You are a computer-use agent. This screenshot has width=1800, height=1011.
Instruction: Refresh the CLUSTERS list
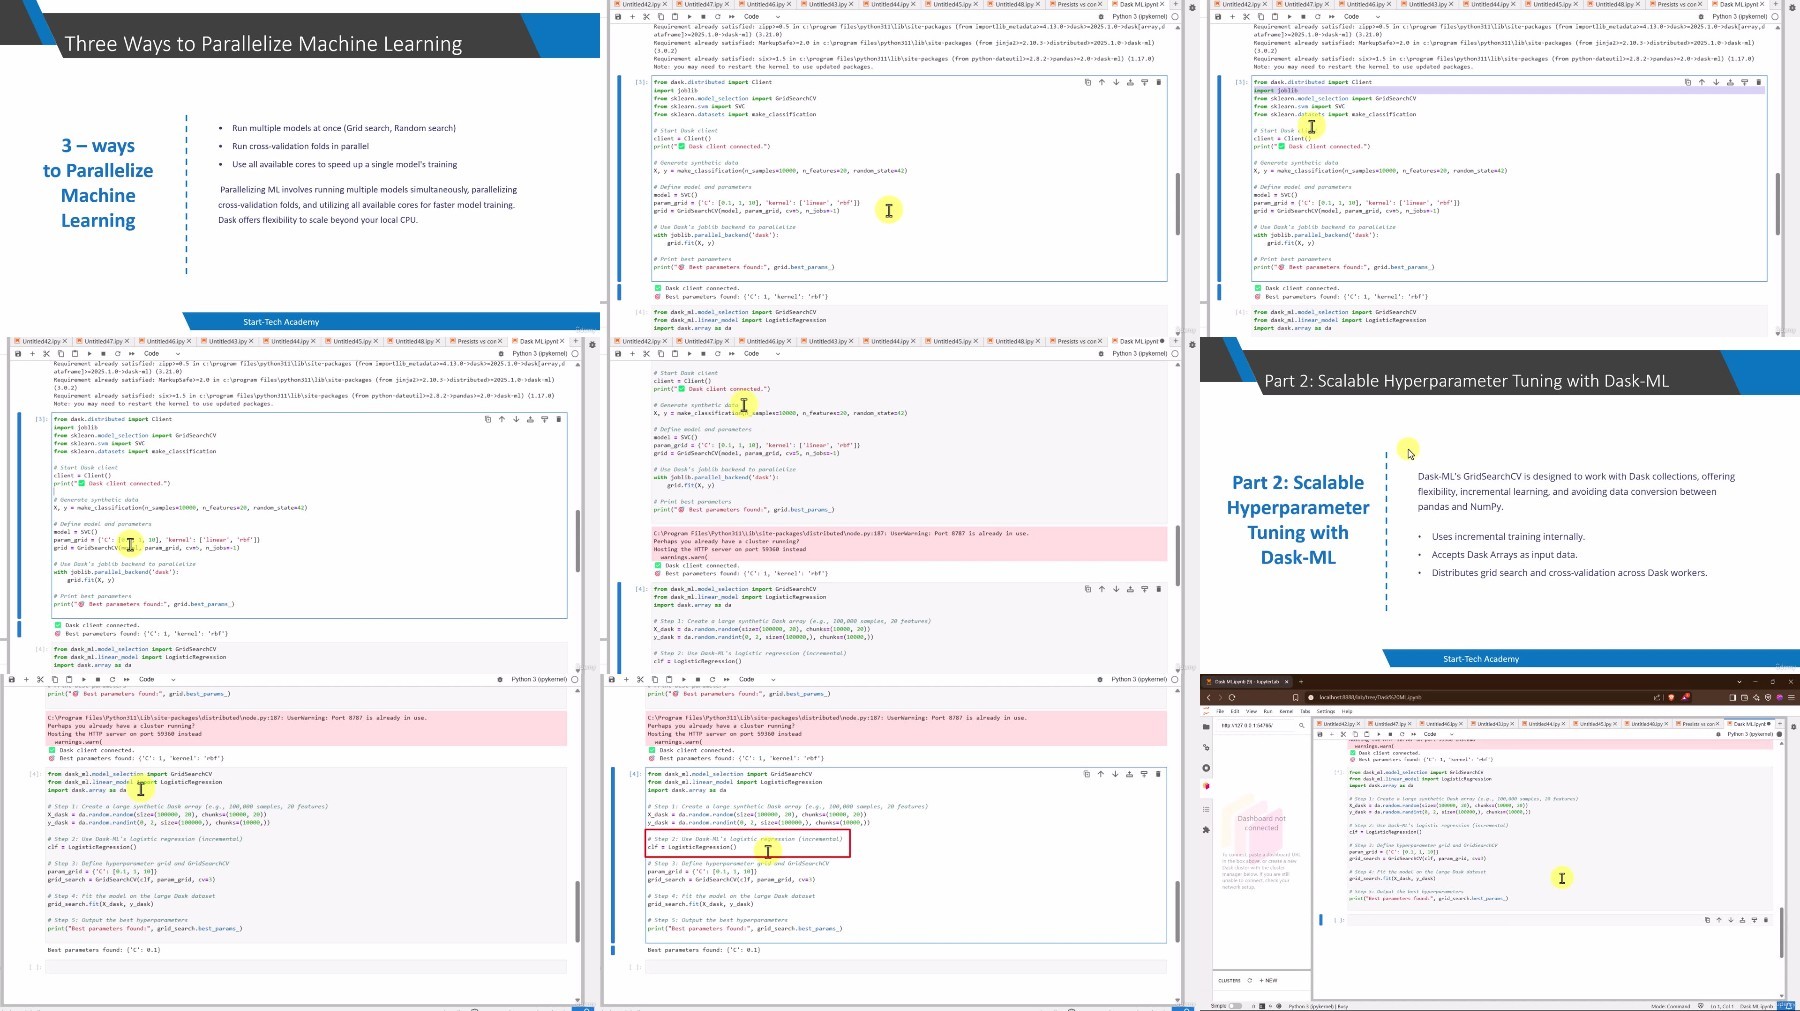click(x=1249, y=980)
